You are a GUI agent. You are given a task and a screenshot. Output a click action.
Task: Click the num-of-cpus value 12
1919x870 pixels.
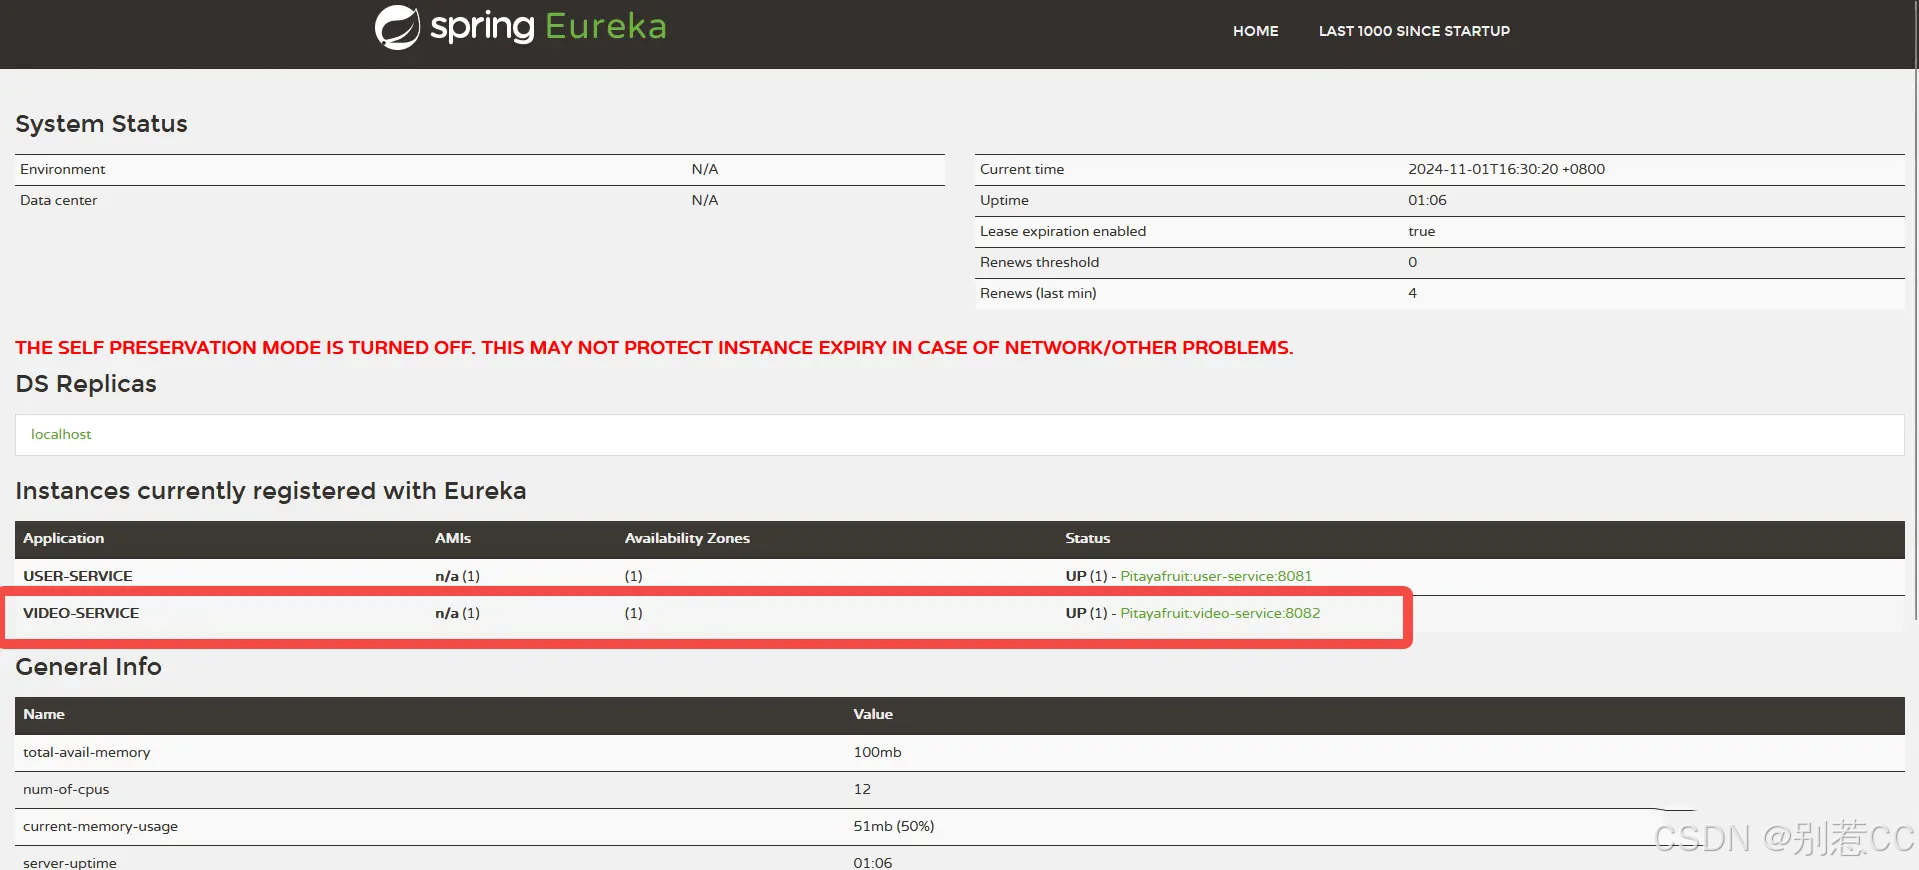click(862, 789)
